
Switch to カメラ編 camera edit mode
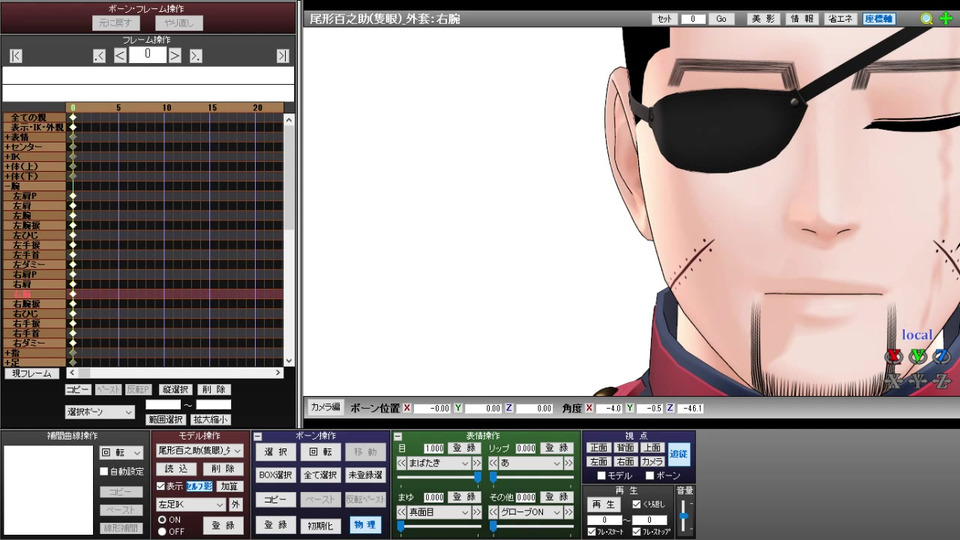(x=325, y=407)
